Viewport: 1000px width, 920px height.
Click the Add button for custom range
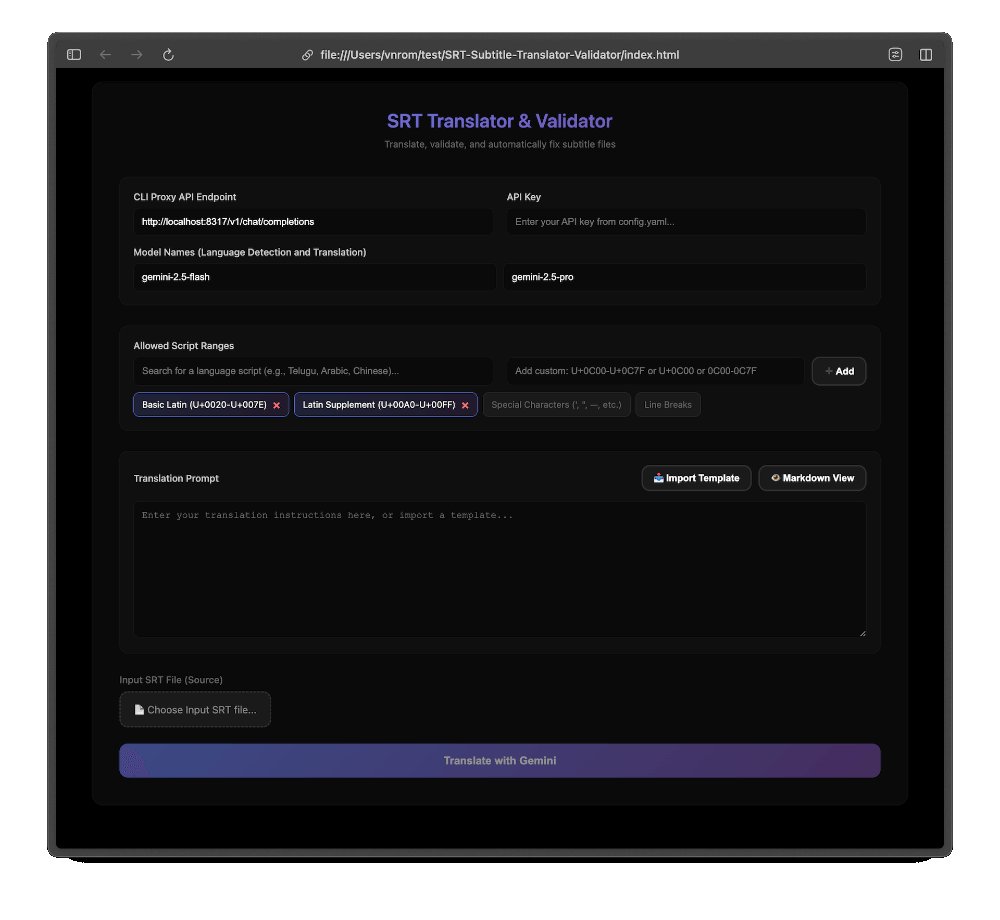coord(839,371)
